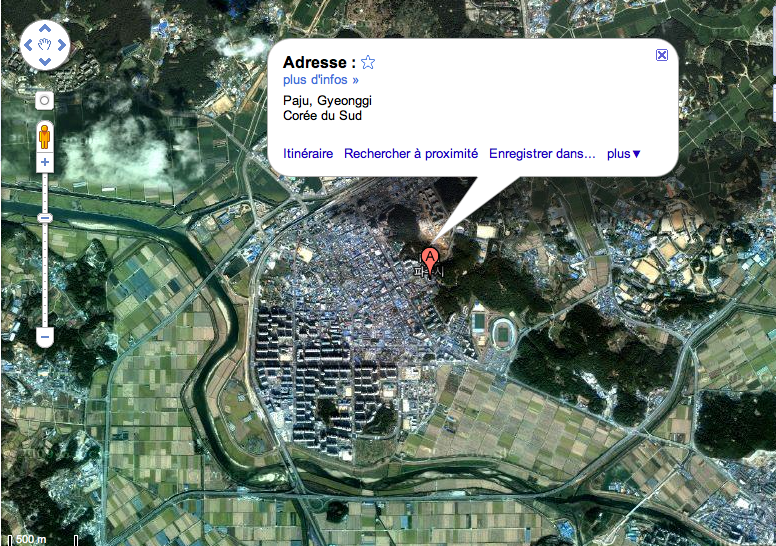Select 'Rechercher à proximité'
Viewport: 776px width, 546px height.
pyautogui.click(x=411, y=154)
